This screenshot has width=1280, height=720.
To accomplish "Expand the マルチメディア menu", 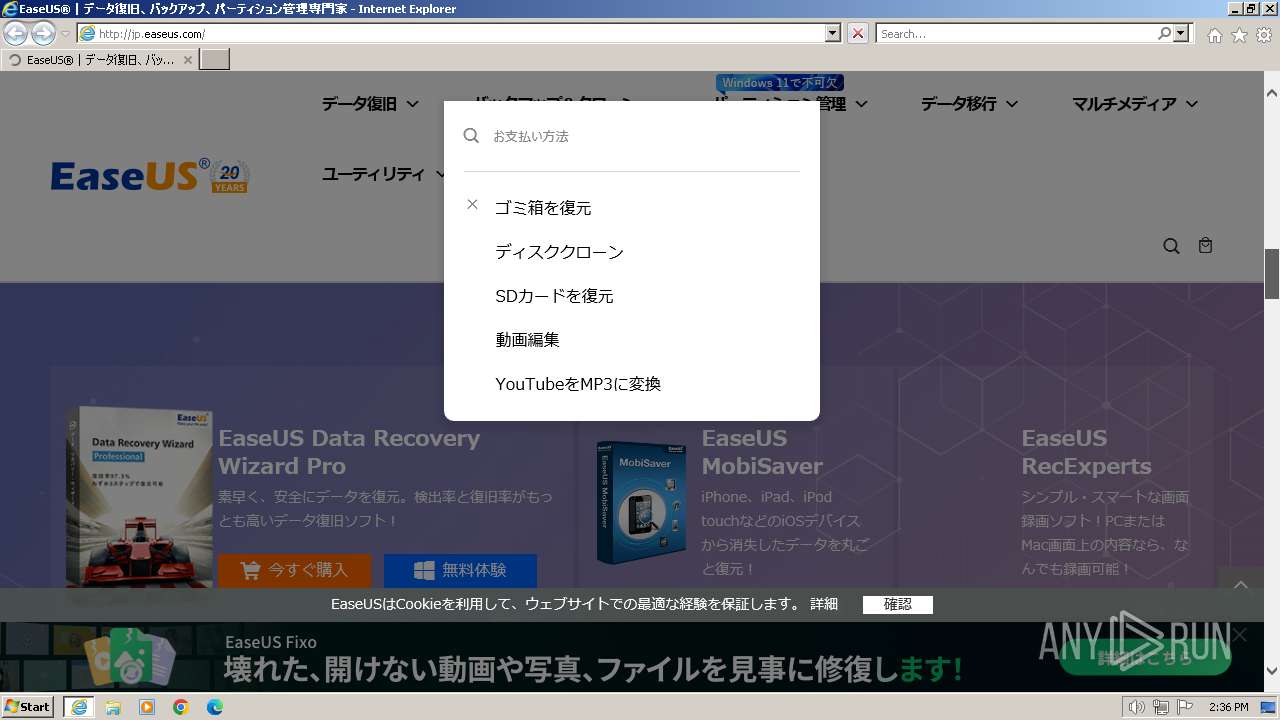I will click(1135, 104).
